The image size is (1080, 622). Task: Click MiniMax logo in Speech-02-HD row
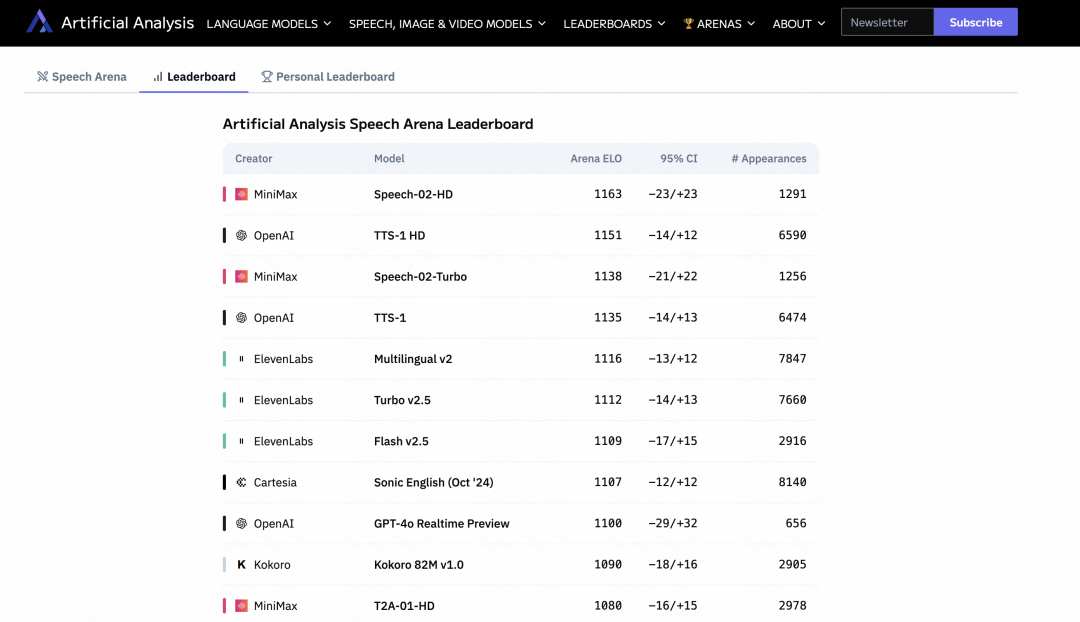pyautogui.click(x=241, y=194)
